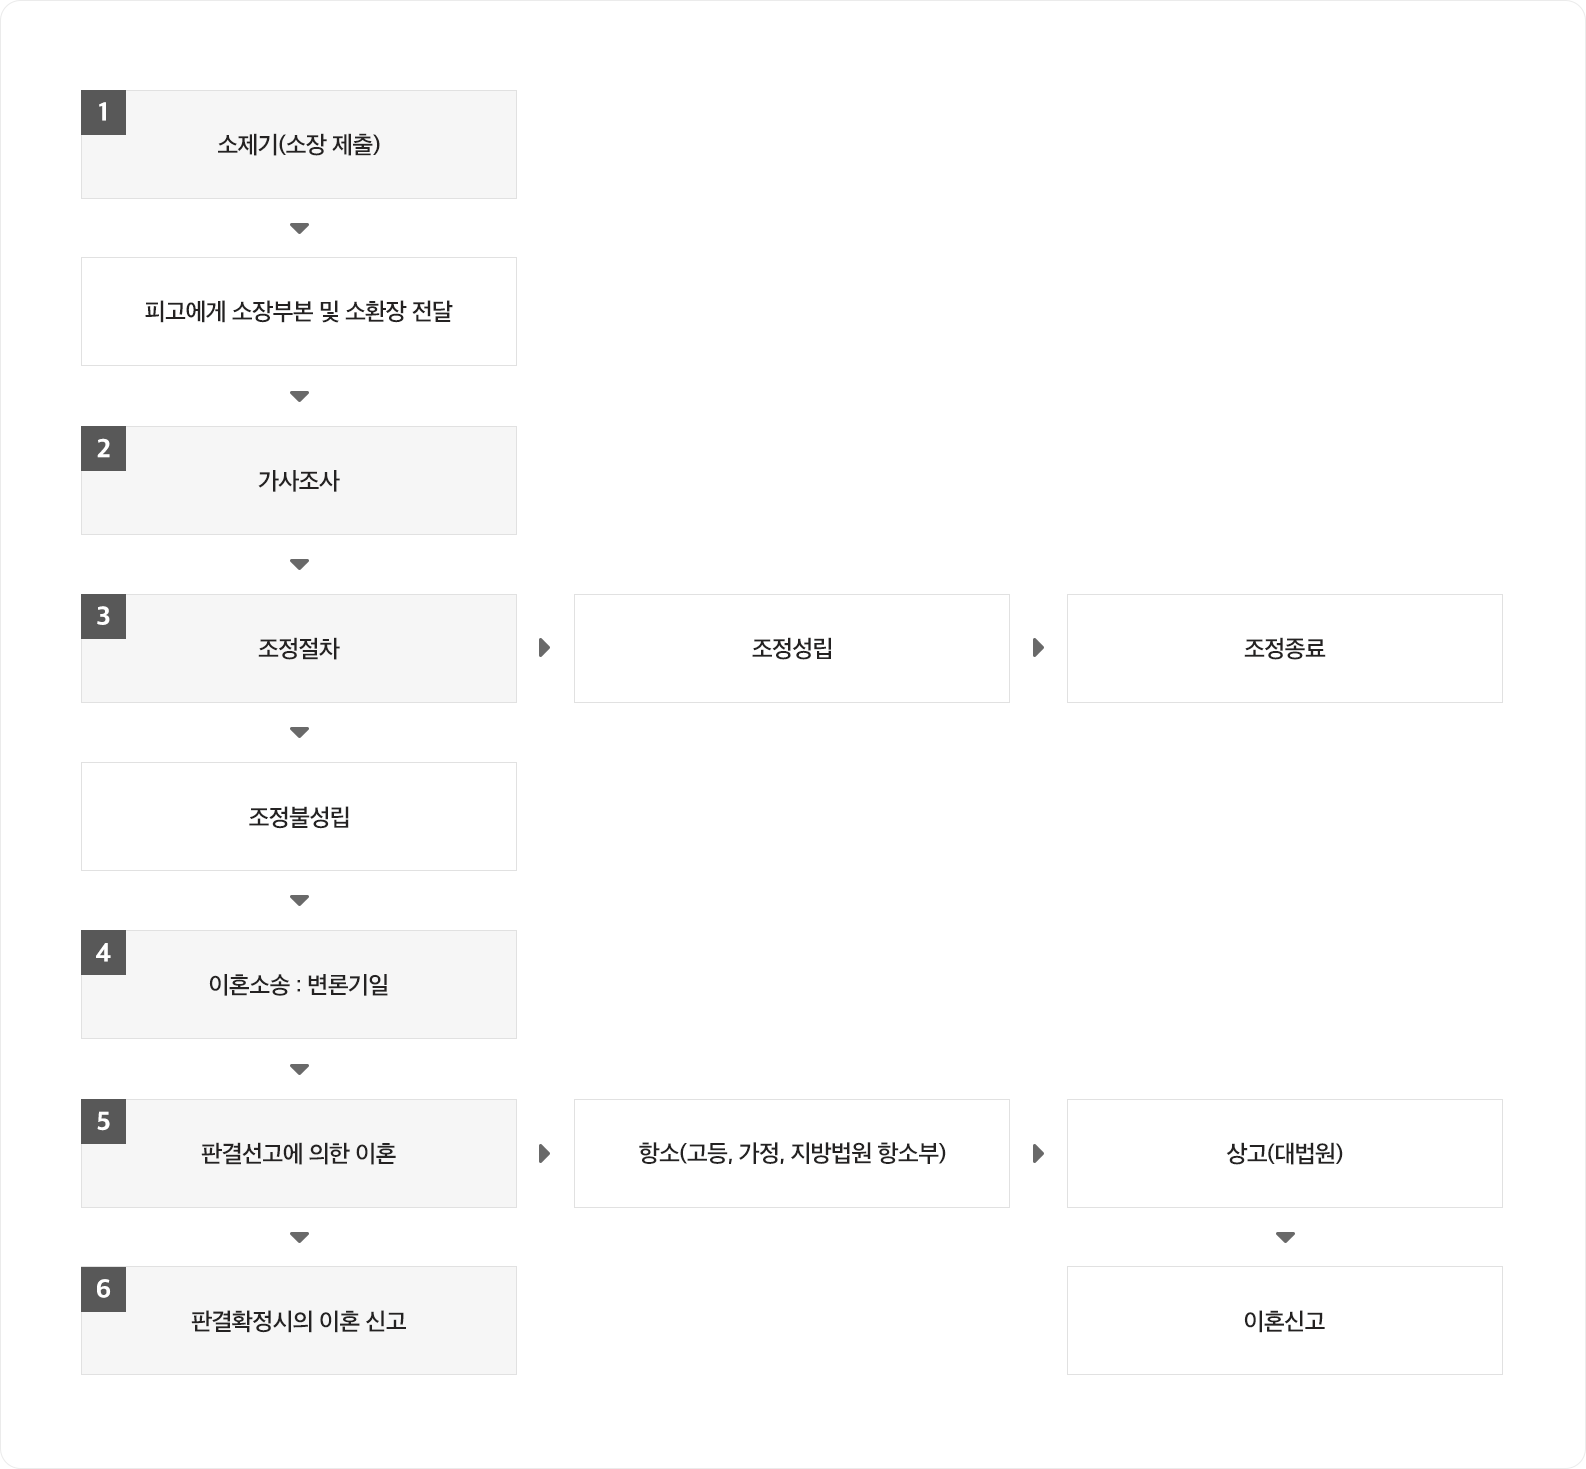This screenshot has height=1469, width=1586.
Task: Select the 소제기(소장 제출) box
Action: (299, 144)
